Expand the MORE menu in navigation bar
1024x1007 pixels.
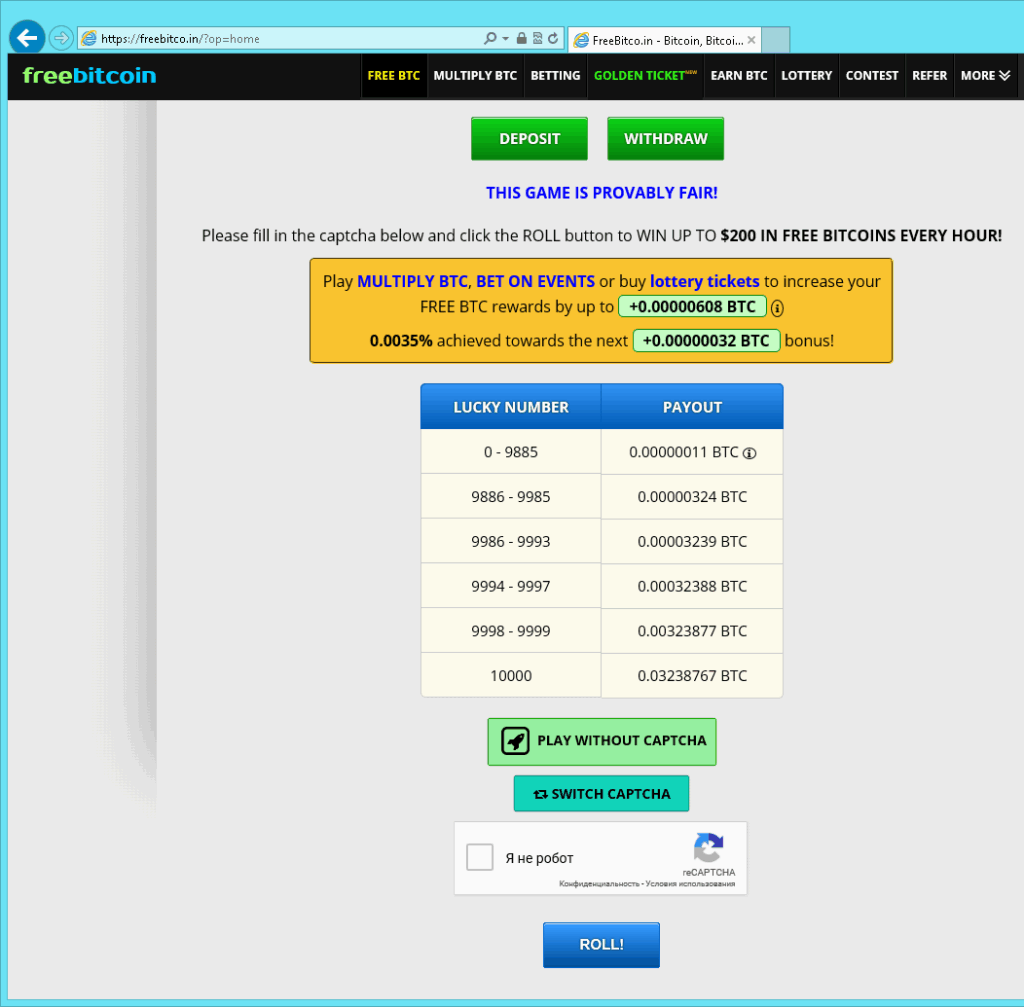[985, 76]
